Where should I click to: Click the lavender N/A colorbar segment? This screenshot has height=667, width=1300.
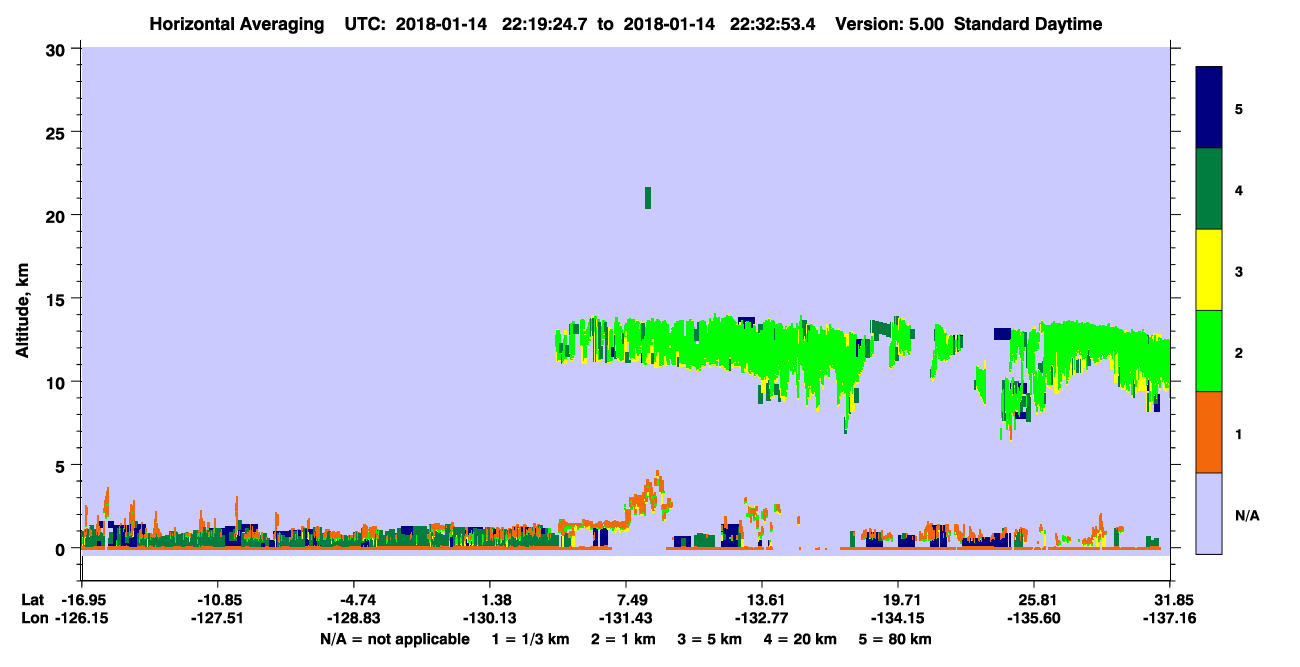pyautogui.click(x=1209, y=513)
